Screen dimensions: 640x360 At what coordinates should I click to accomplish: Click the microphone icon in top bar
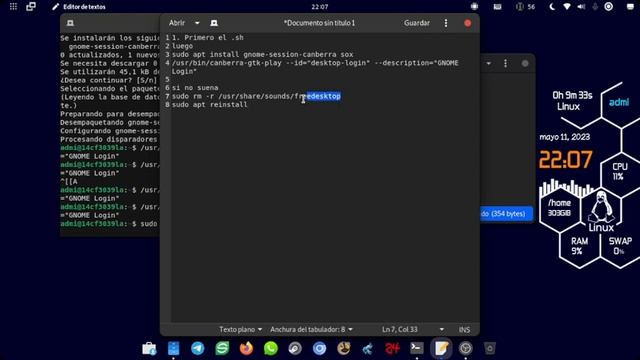click(595, 7)
